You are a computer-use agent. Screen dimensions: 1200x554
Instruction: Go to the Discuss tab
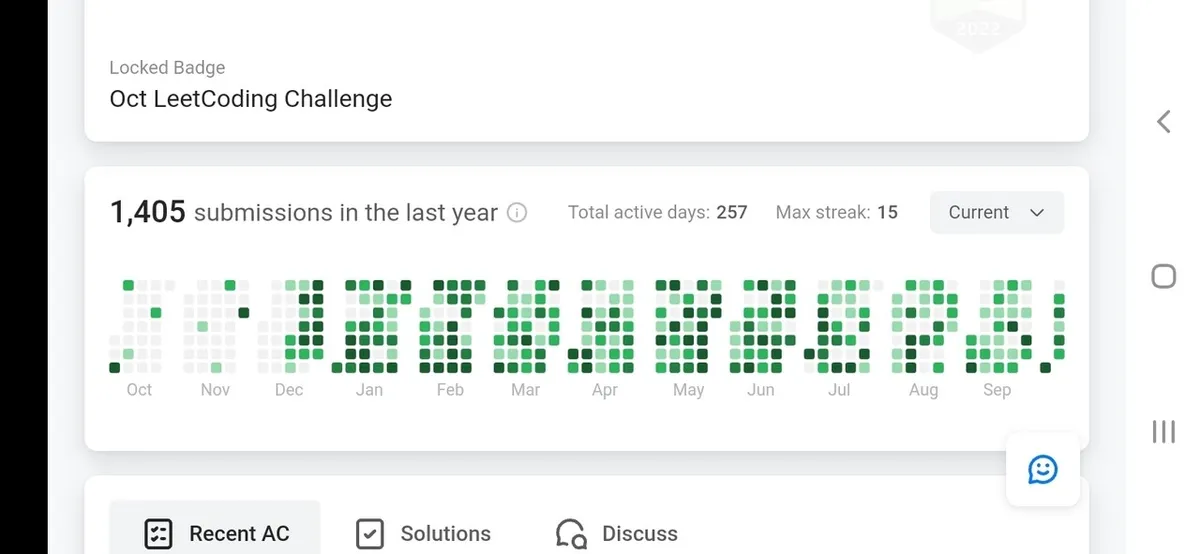(639, 534)
